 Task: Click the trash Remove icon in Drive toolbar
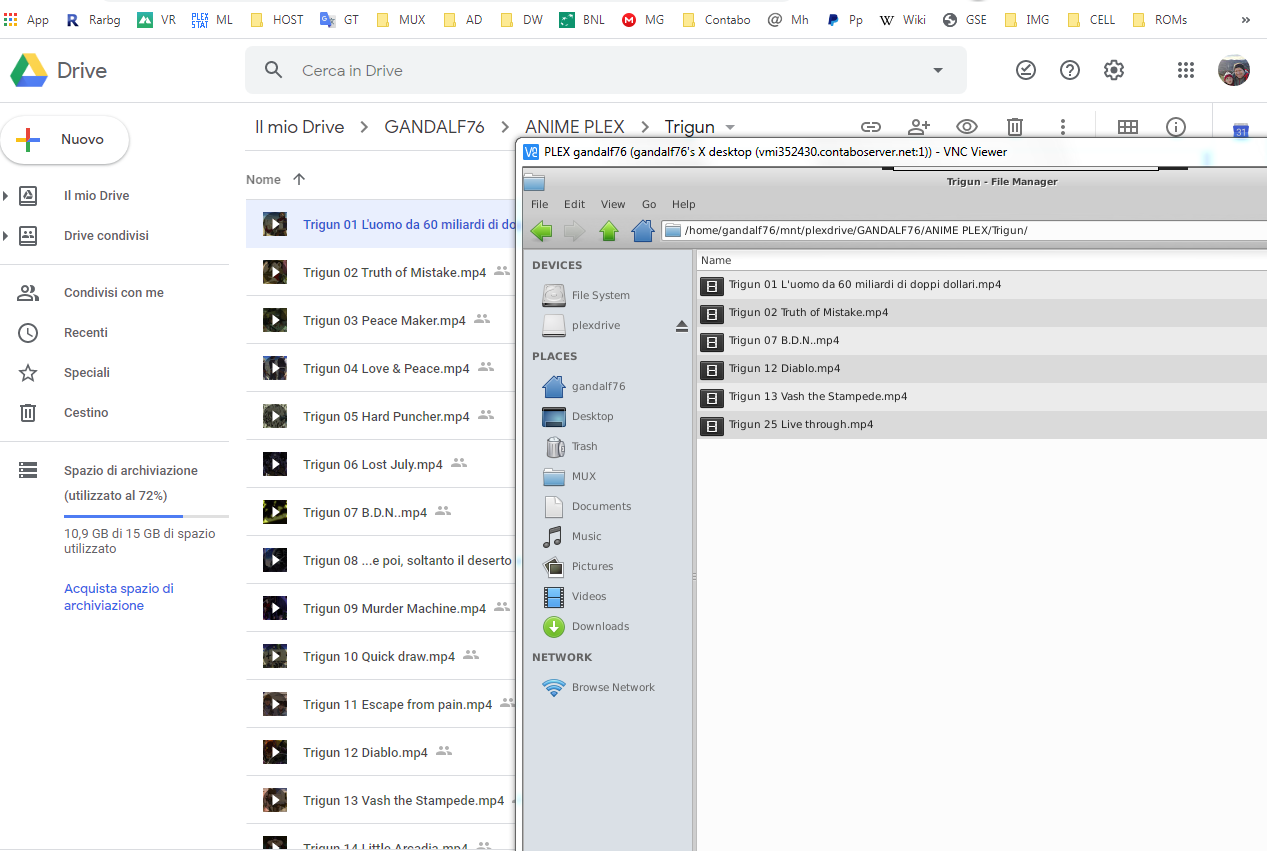[x=1015, y=127]
